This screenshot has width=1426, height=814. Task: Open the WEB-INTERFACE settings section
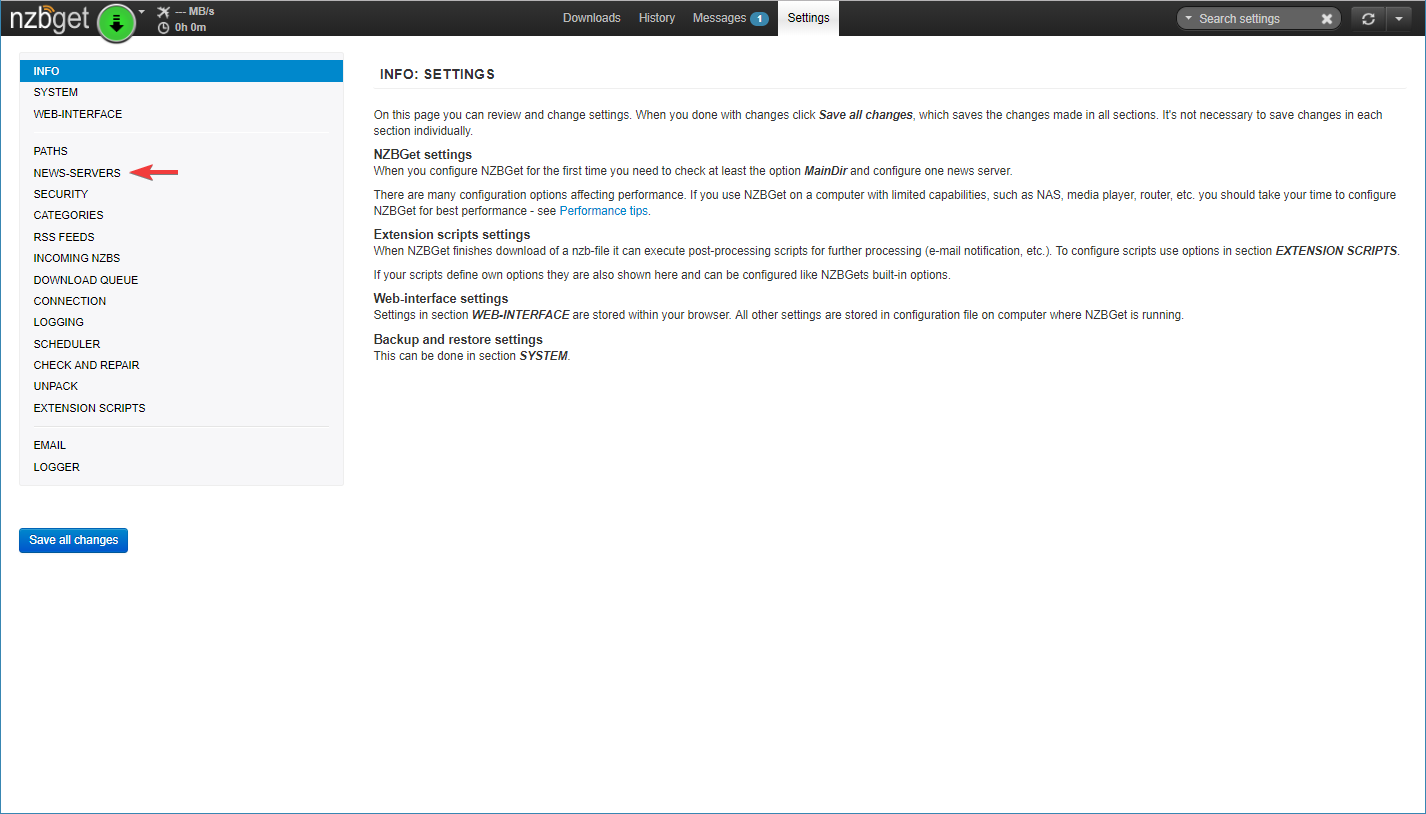[181, 114]
